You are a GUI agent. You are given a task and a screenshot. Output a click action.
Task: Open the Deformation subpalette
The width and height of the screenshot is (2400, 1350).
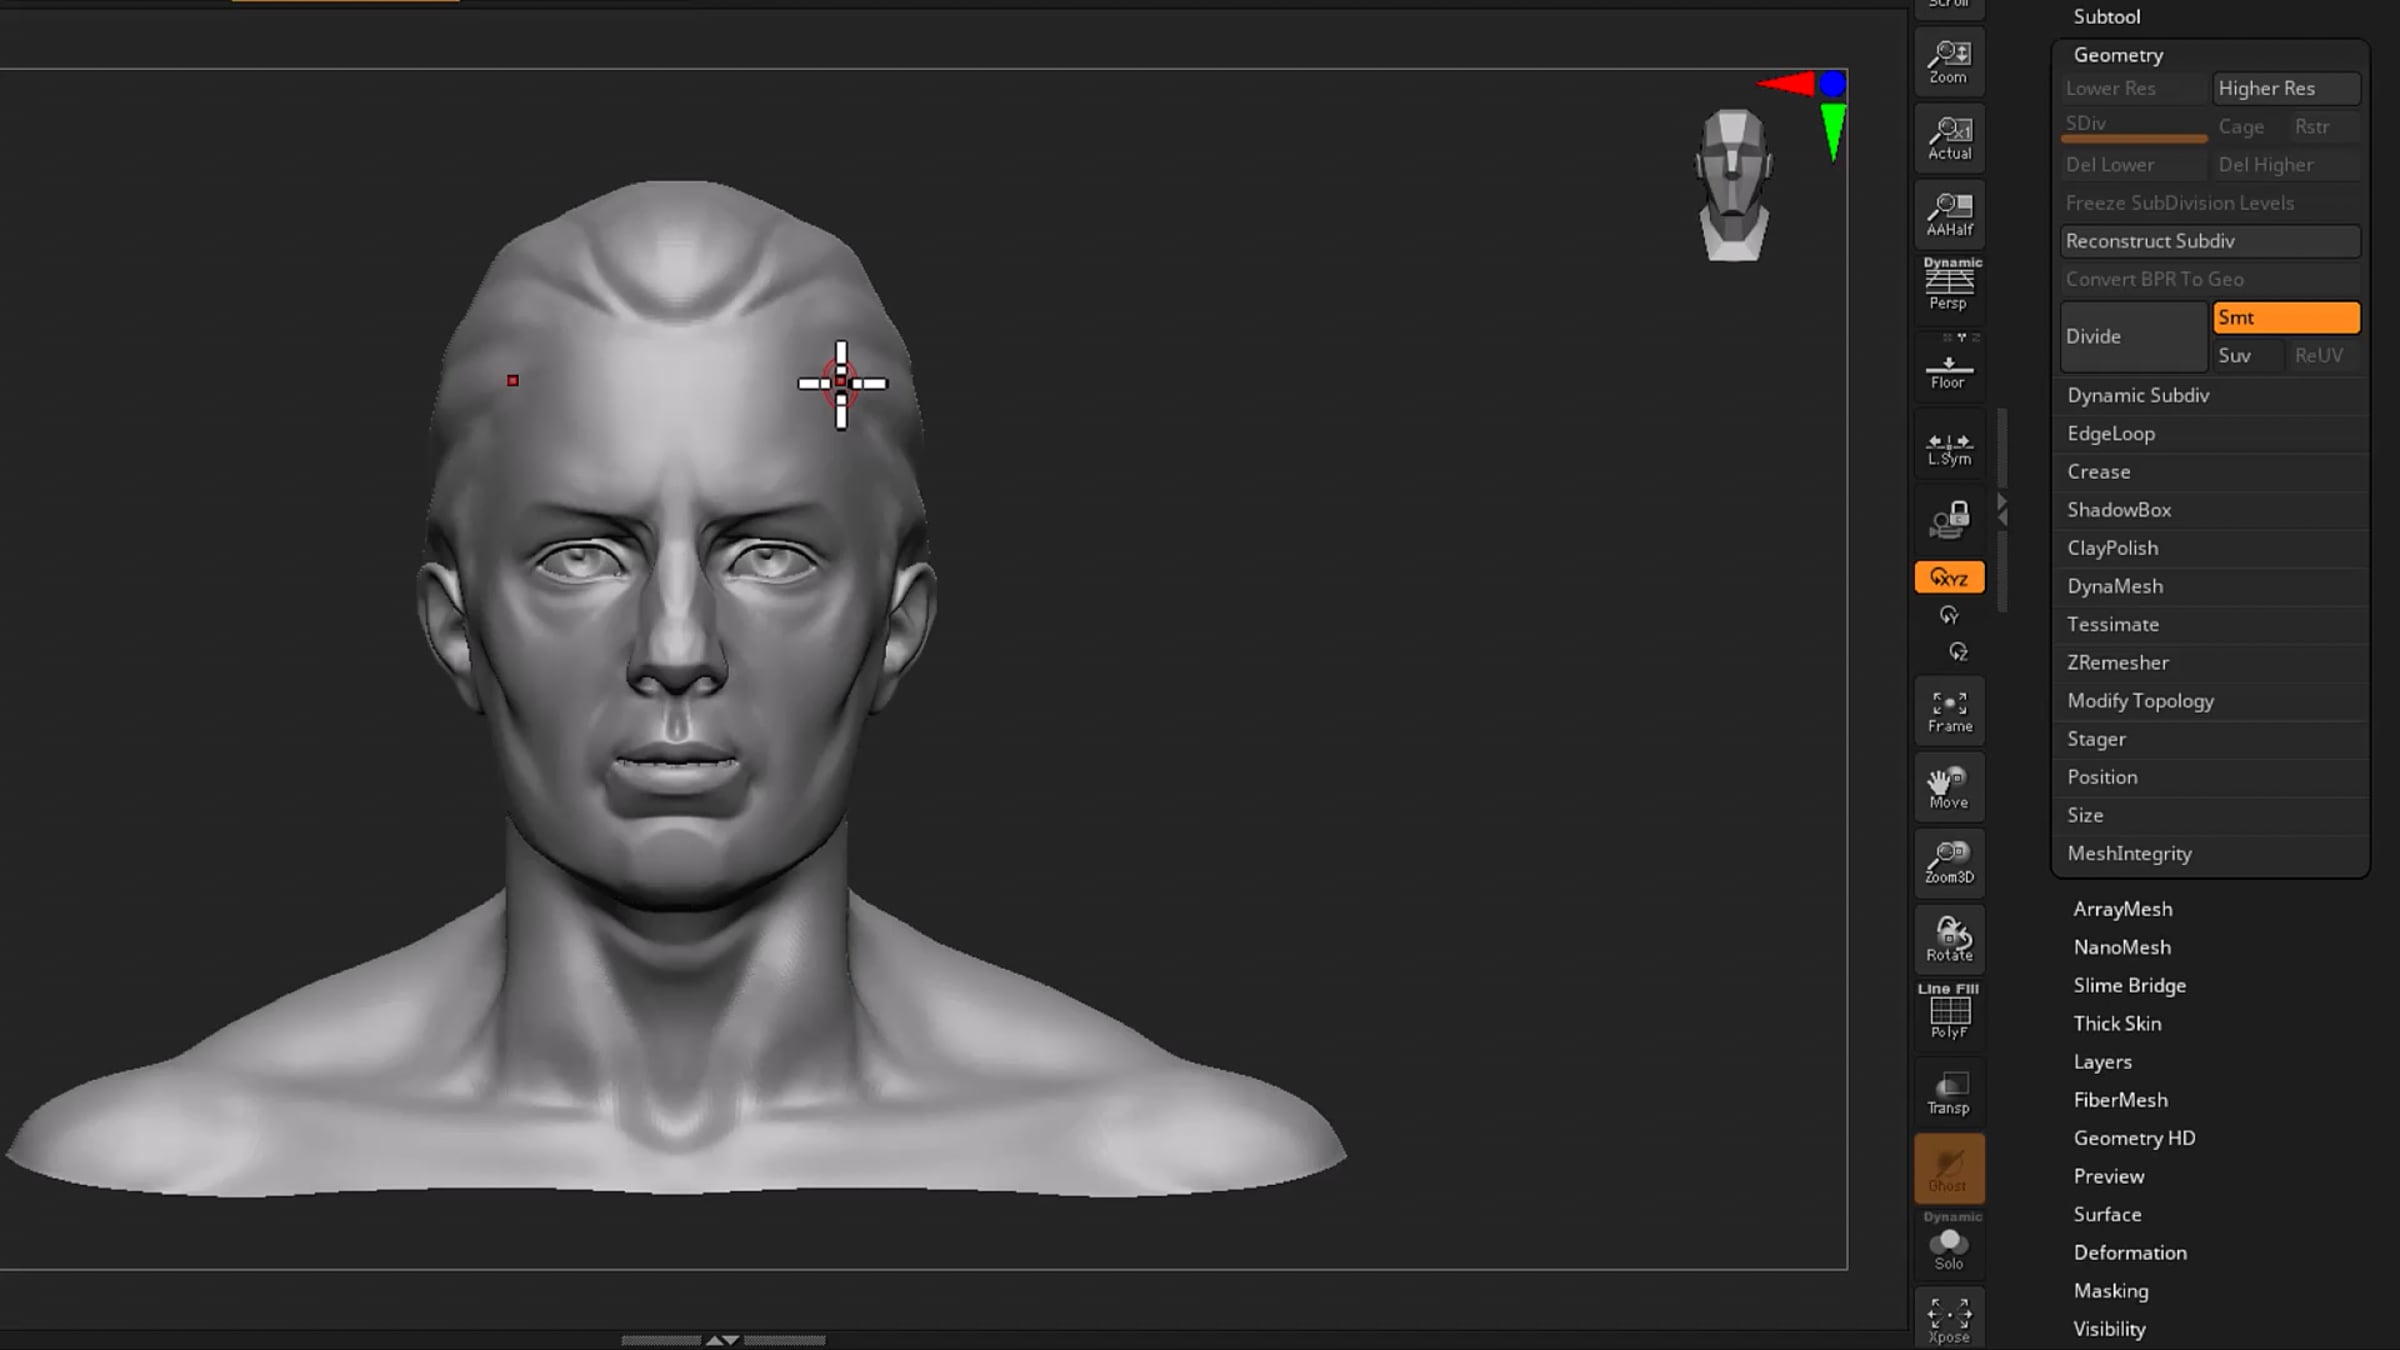2129,1252
